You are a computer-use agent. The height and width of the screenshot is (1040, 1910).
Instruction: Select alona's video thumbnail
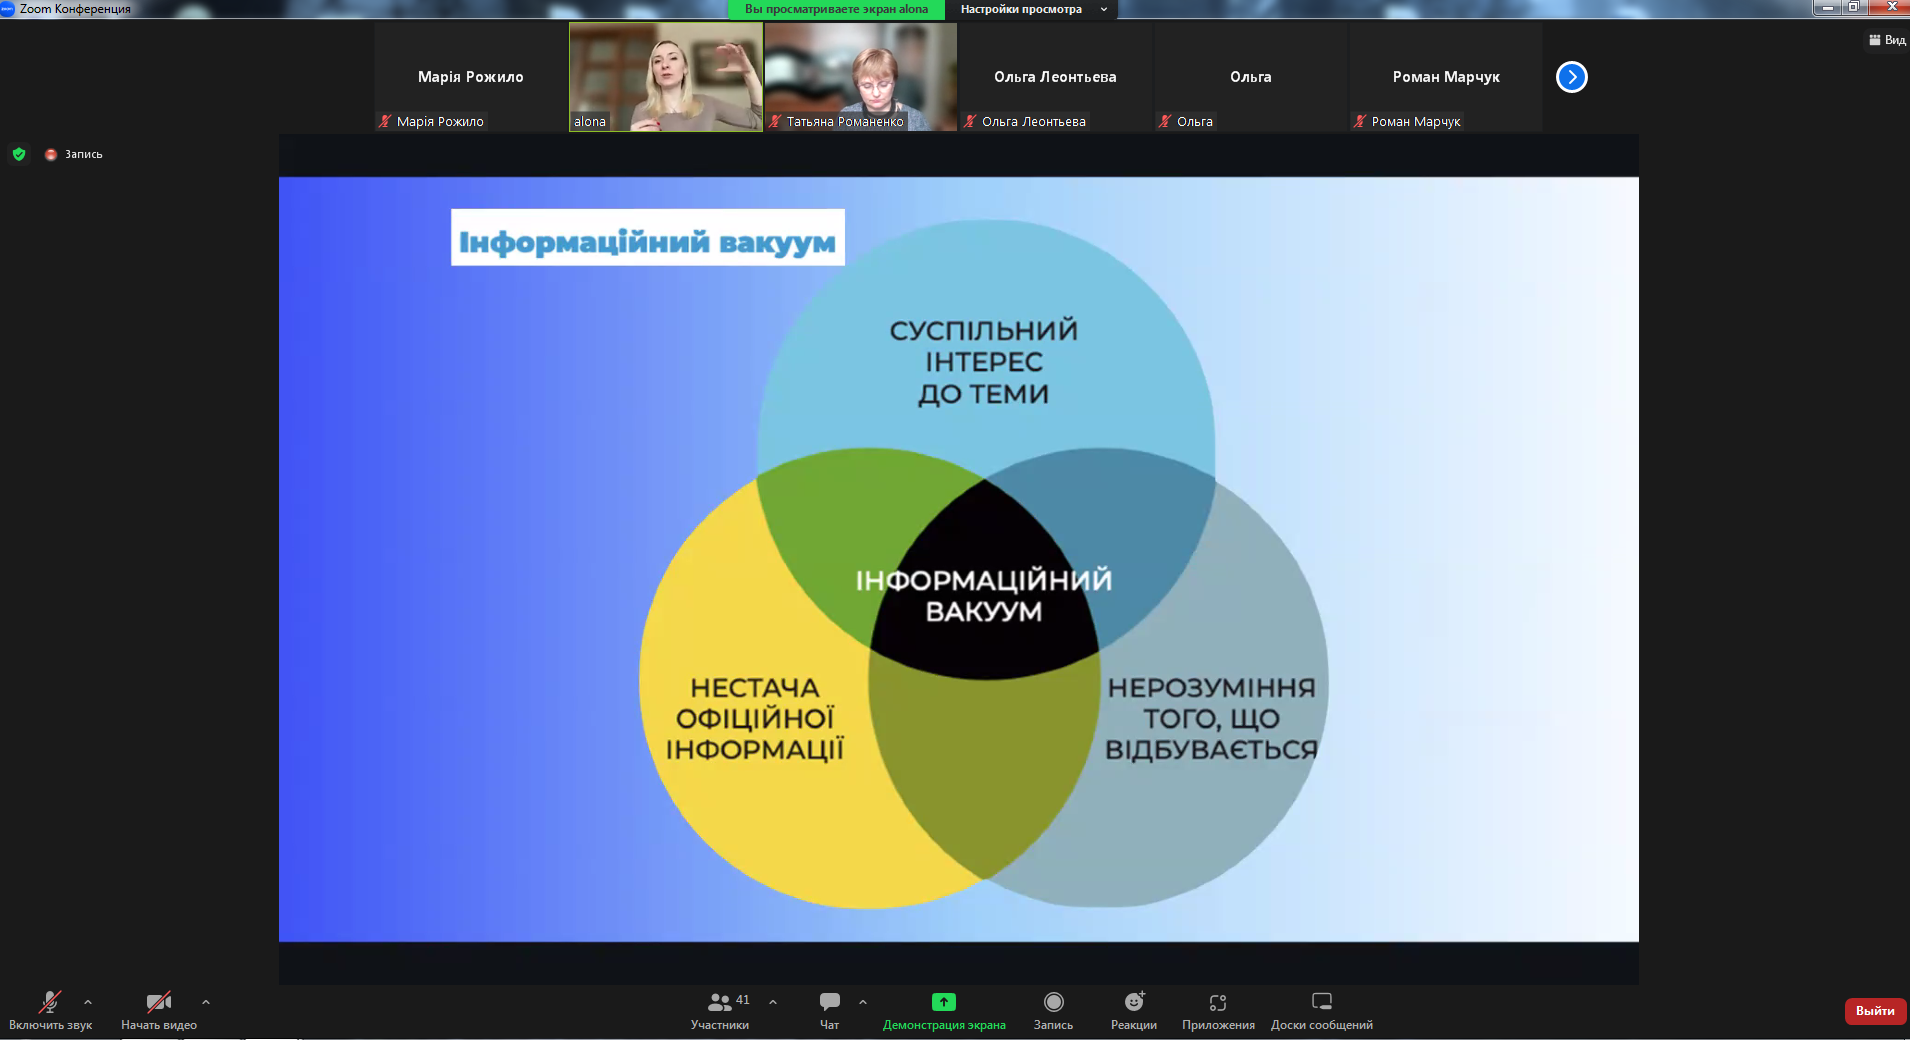[x=665, y=77]
